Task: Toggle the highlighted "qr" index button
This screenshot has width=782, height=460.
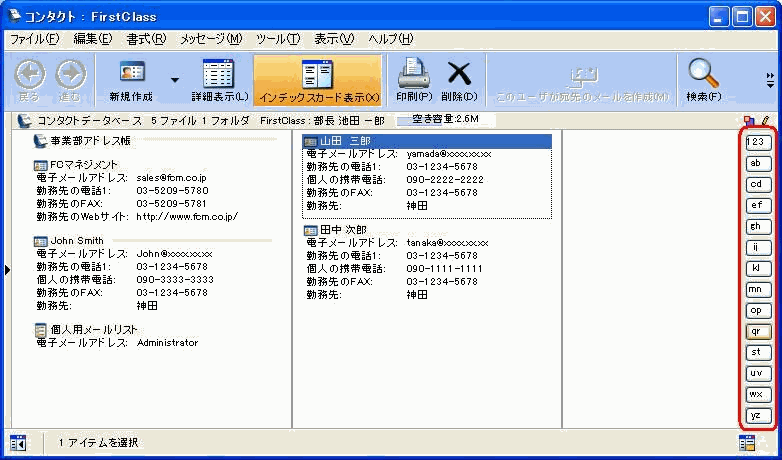Action: click(x=759, y=330)
